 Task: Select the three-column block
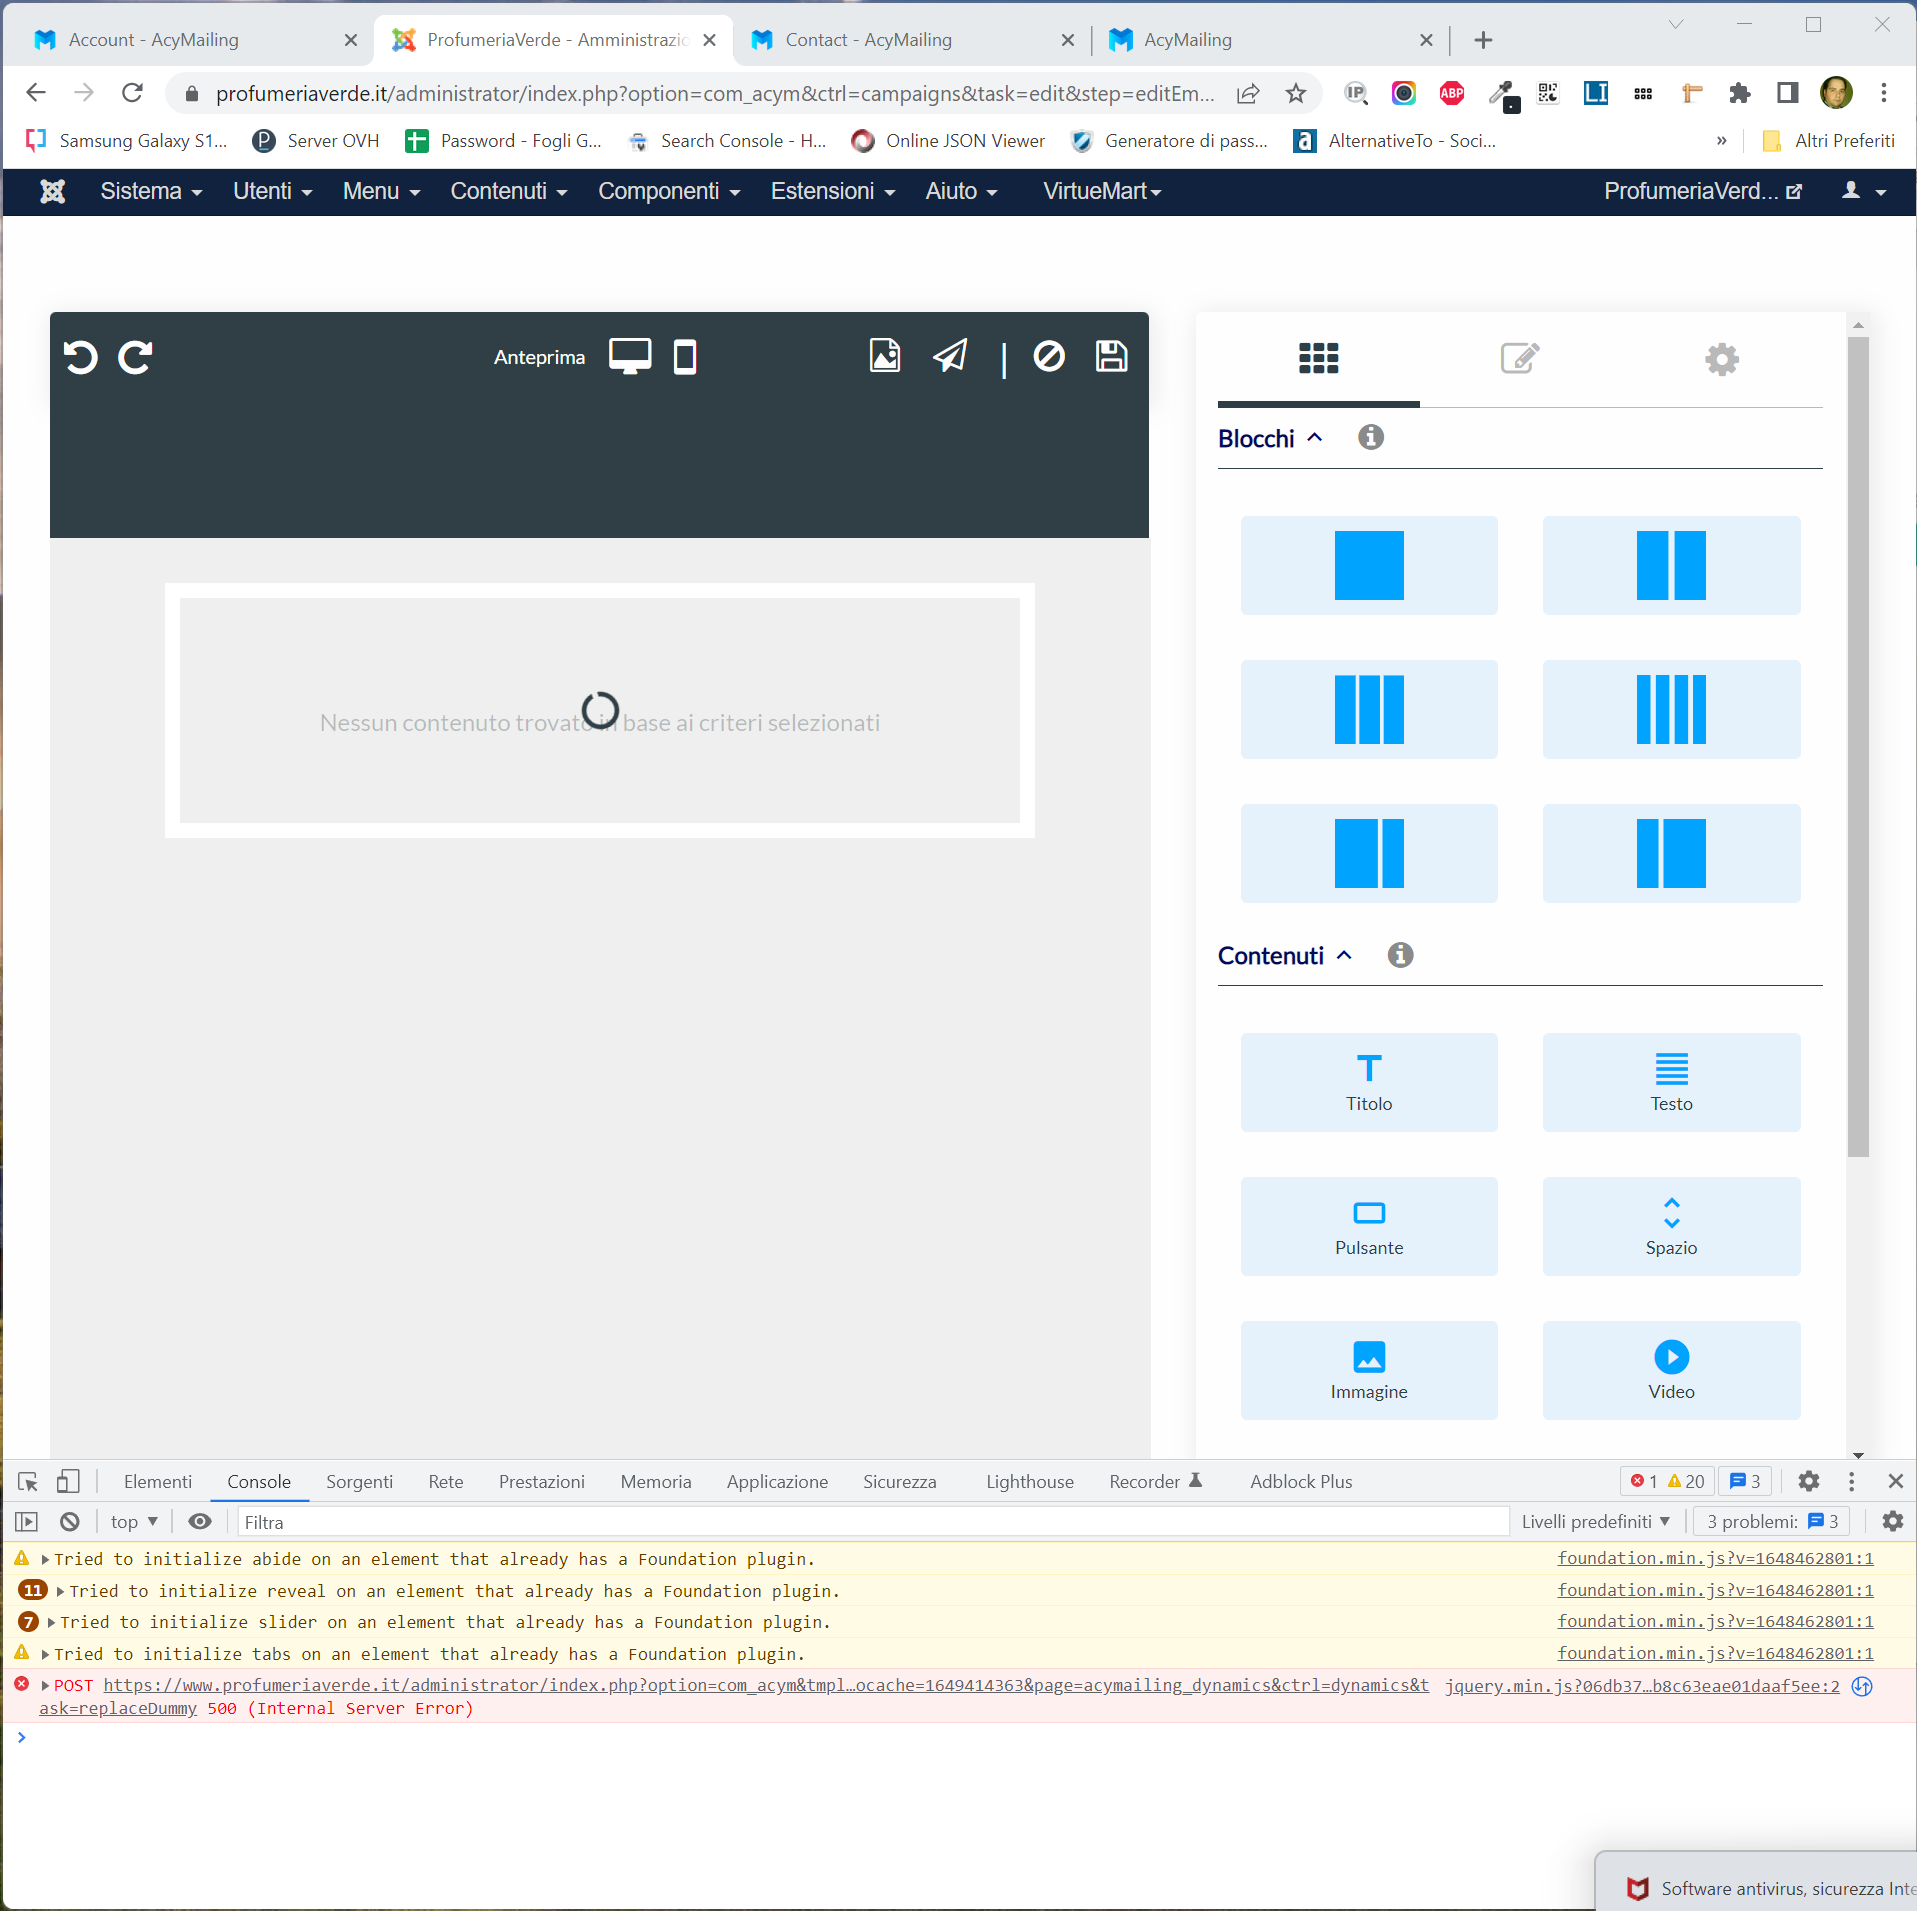coord(1369,709)
